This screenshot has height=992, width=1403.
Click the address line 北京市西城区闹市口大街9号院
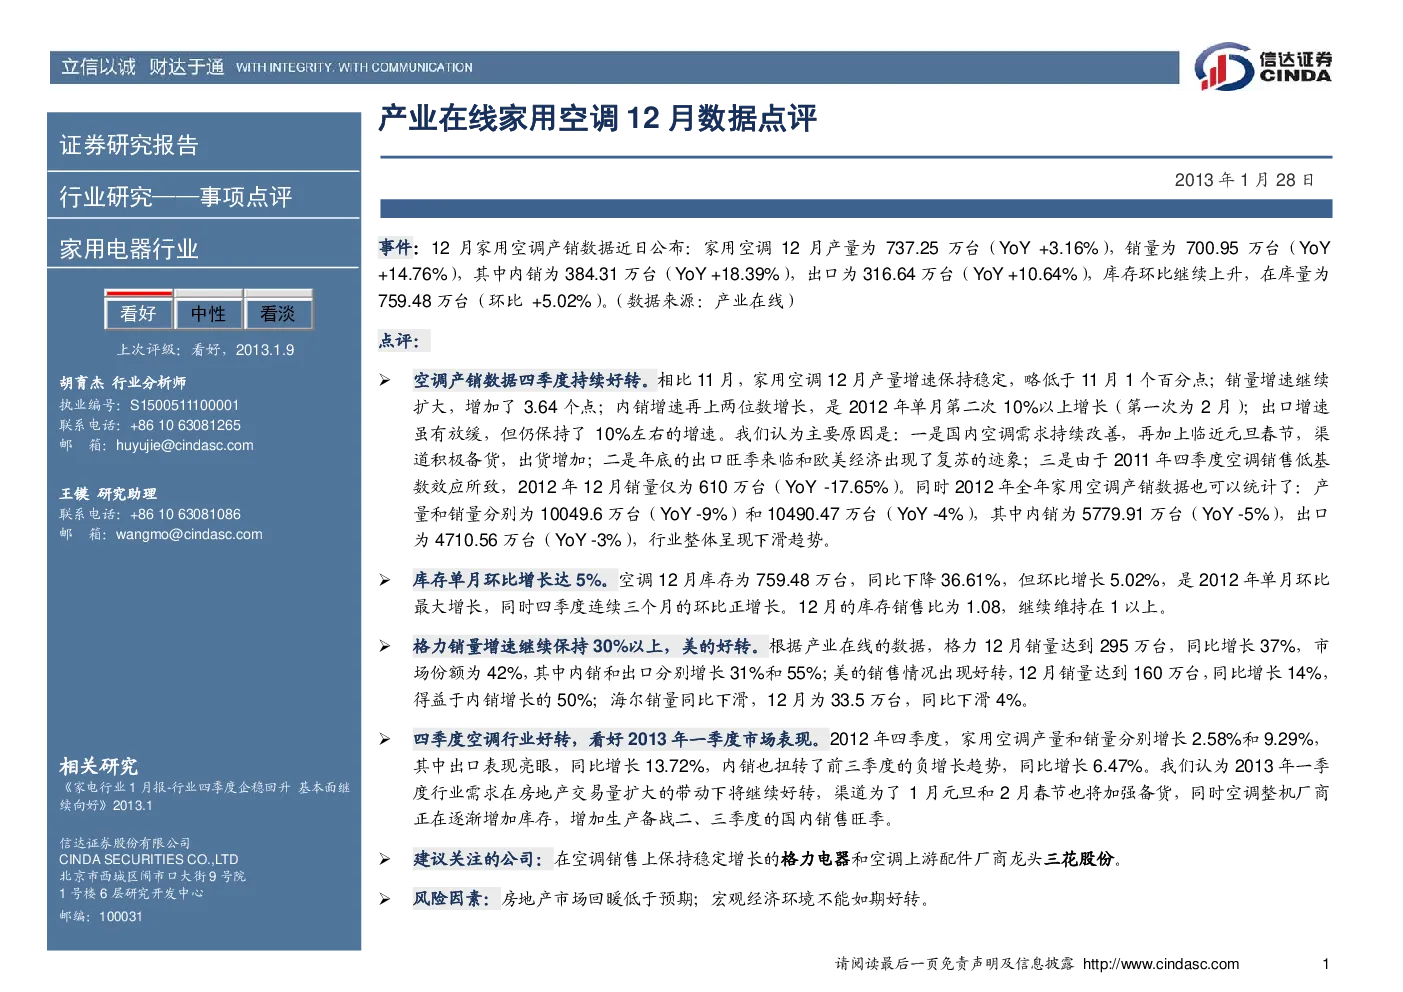(152, 876)
